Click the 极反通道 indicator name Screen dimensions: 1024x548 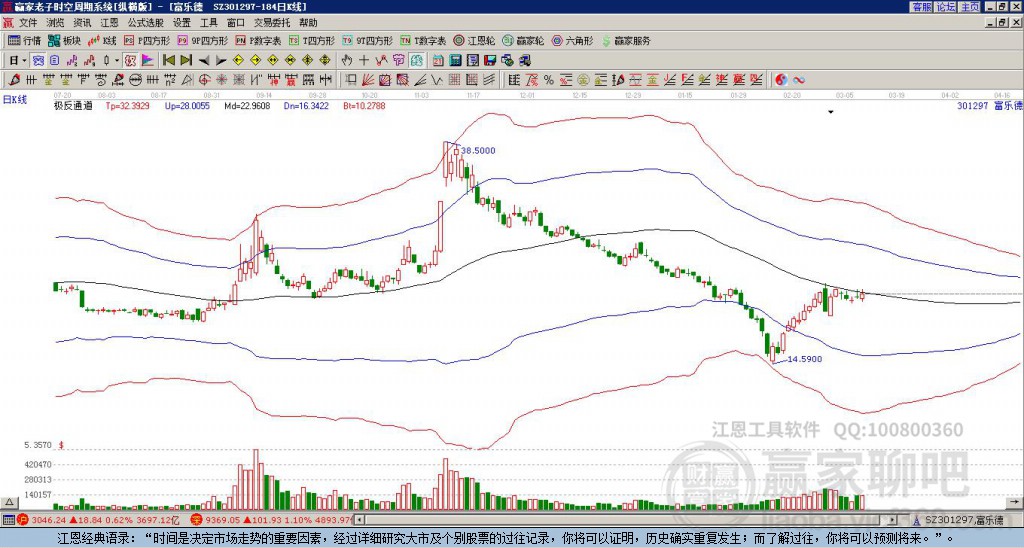point(73,106)
